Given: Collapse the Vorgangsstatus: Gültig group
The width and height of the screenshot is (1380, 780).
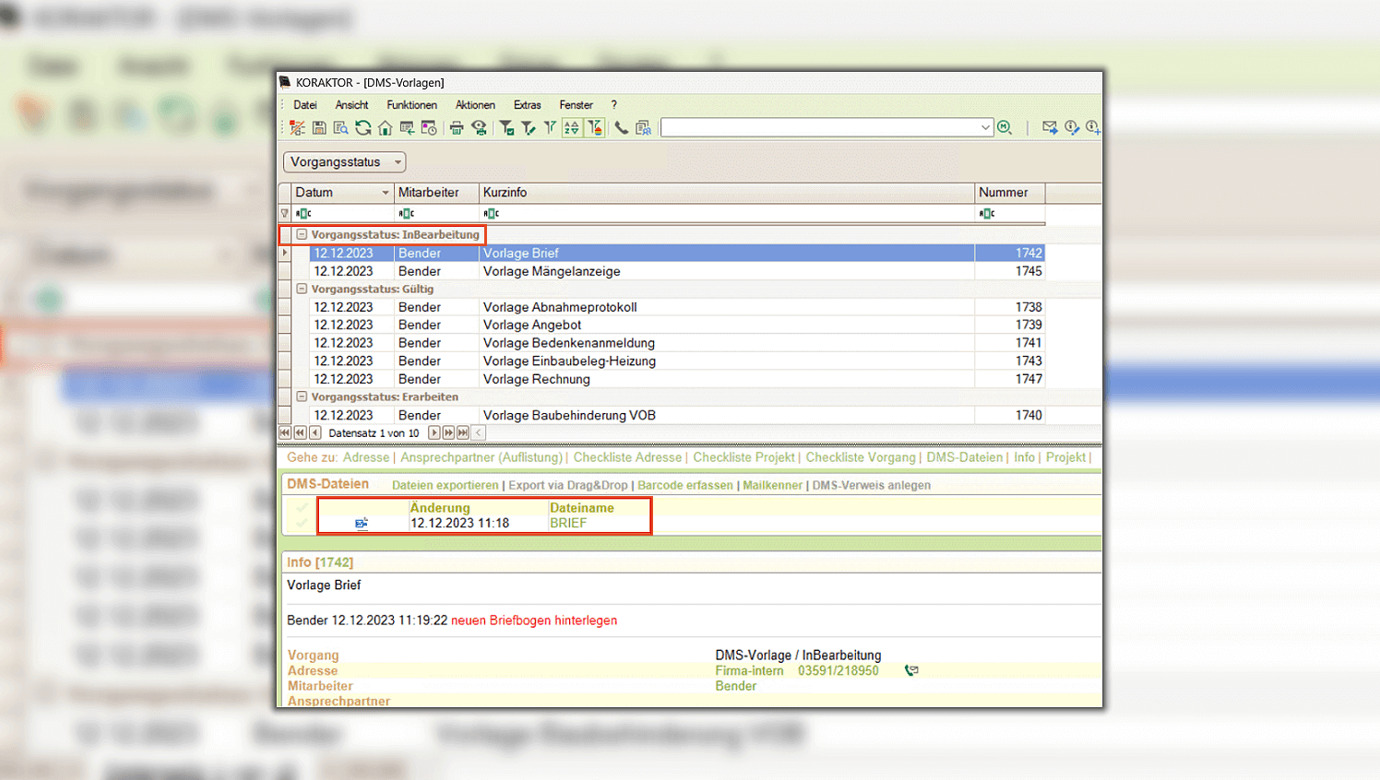Looking at the screenshot, I should click(x=301, y=289).
